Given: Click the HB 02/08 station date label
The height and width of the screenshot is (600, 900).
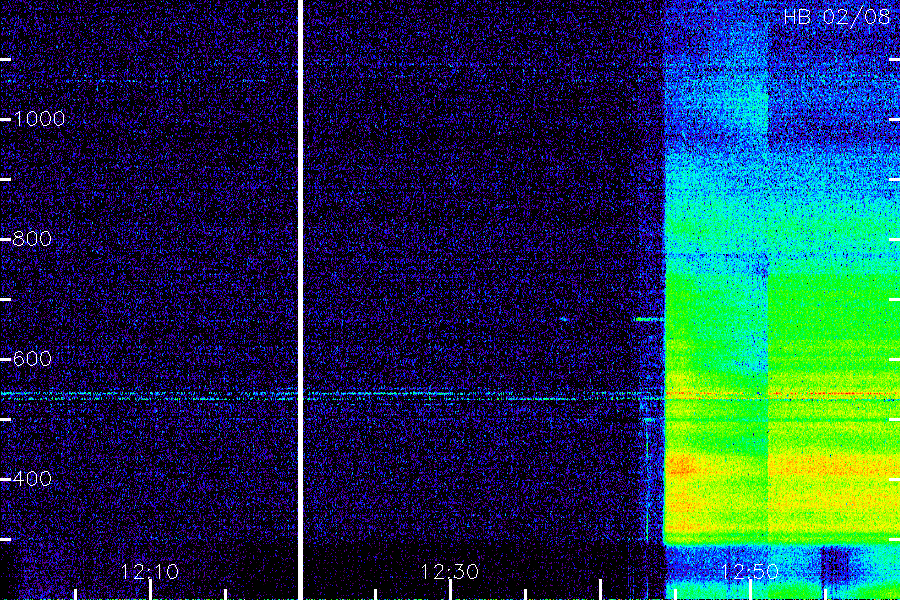Looking at the screenshot, I should pos(836,17).
